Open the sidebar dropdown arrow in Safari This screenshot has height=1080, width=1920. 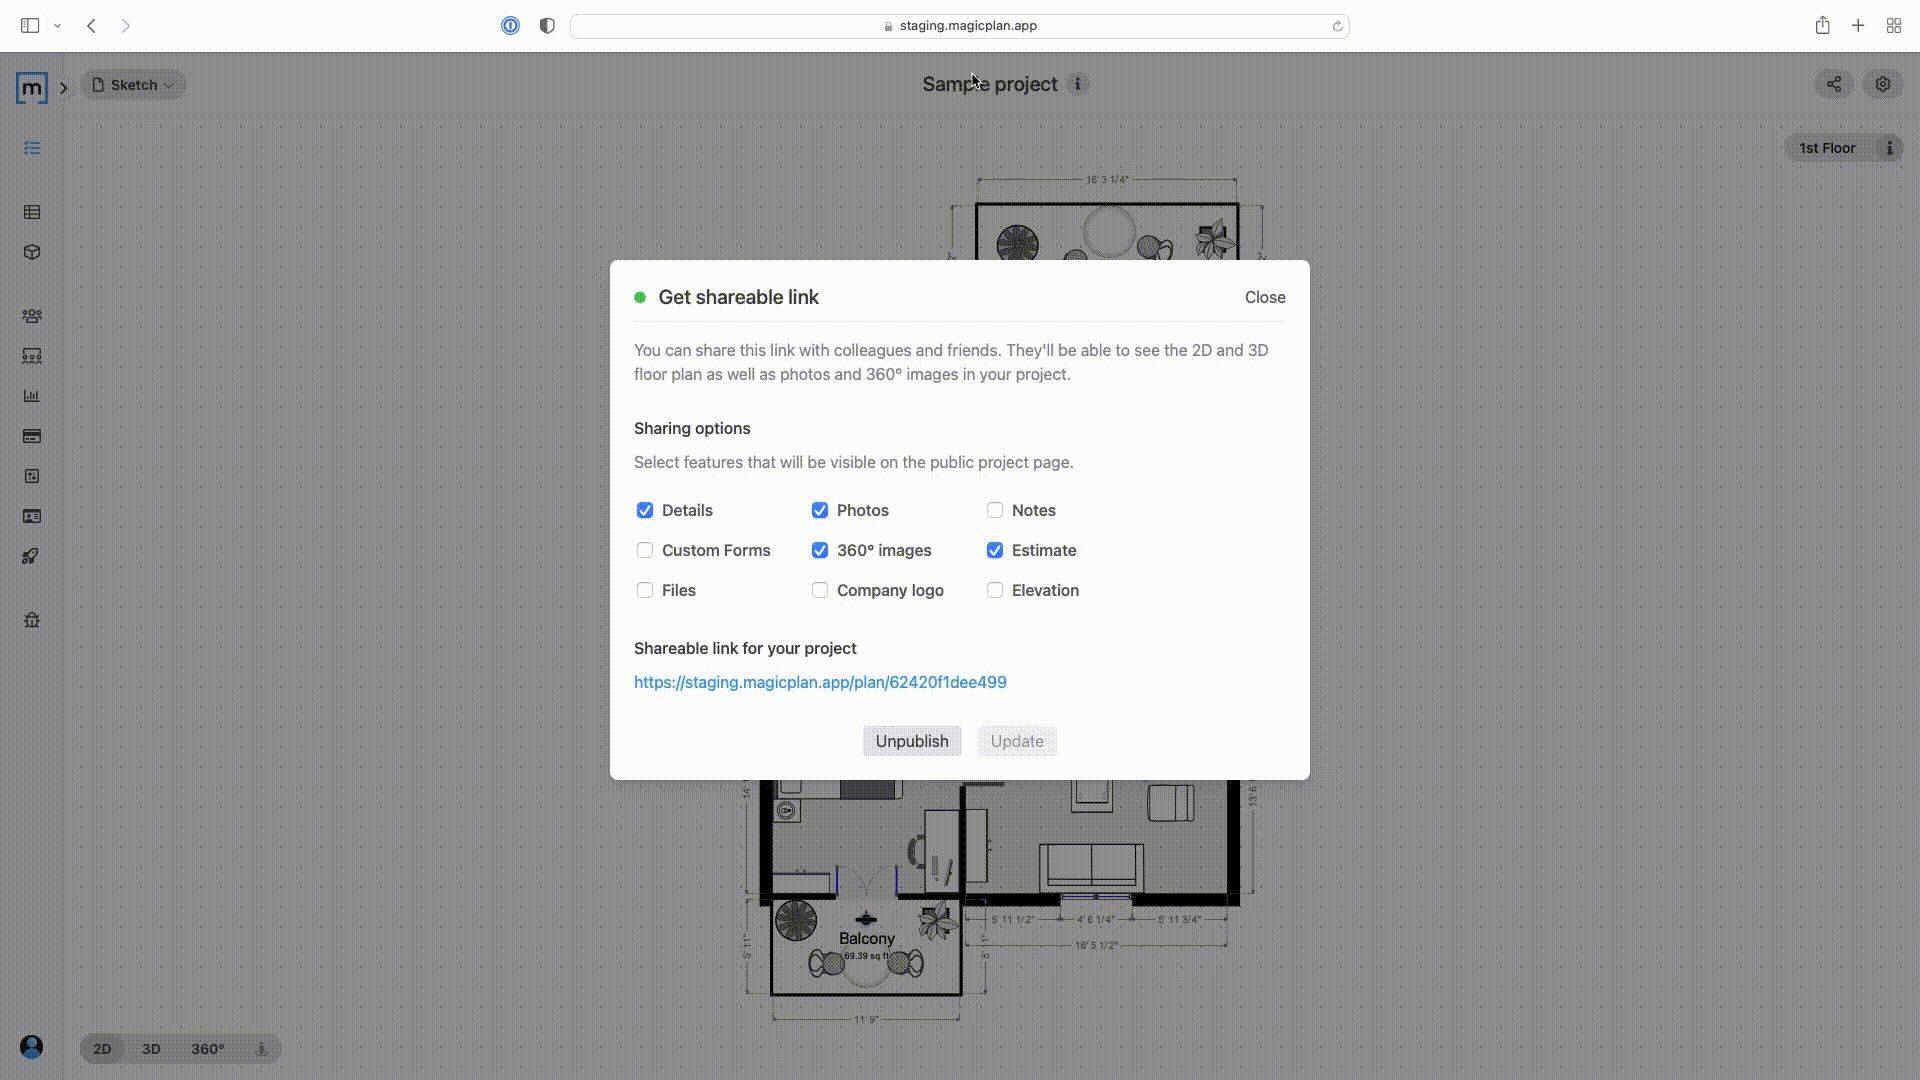[x=57, y=26]
